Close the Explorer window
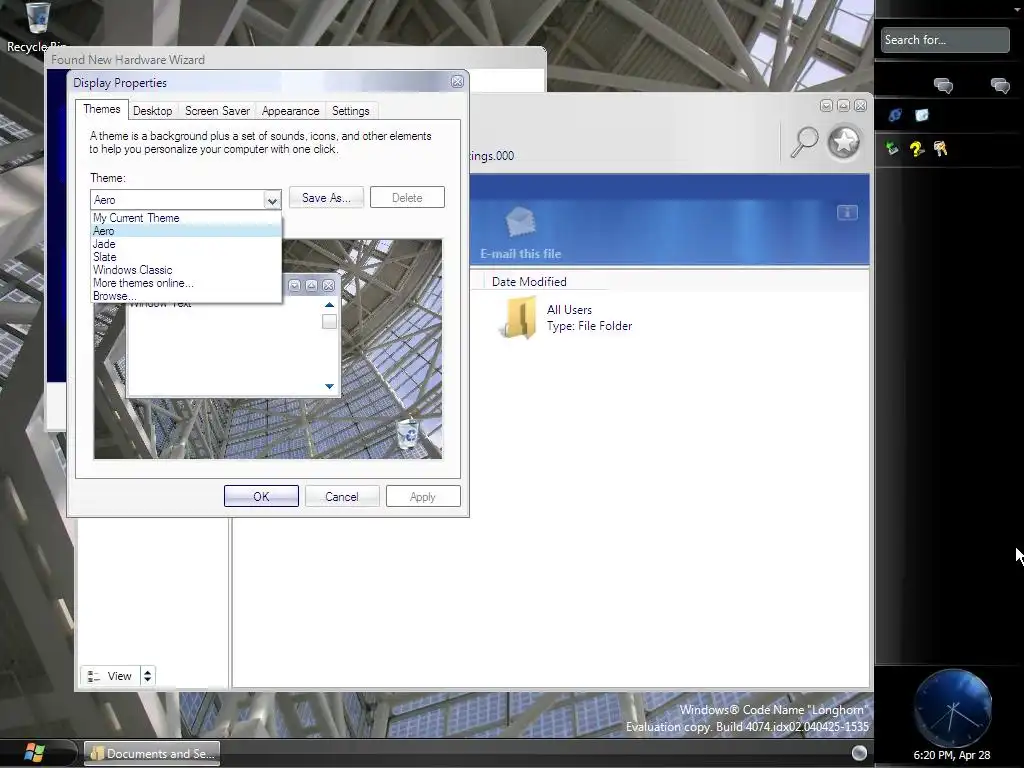 pyautogui.click(x=860, y=105)
